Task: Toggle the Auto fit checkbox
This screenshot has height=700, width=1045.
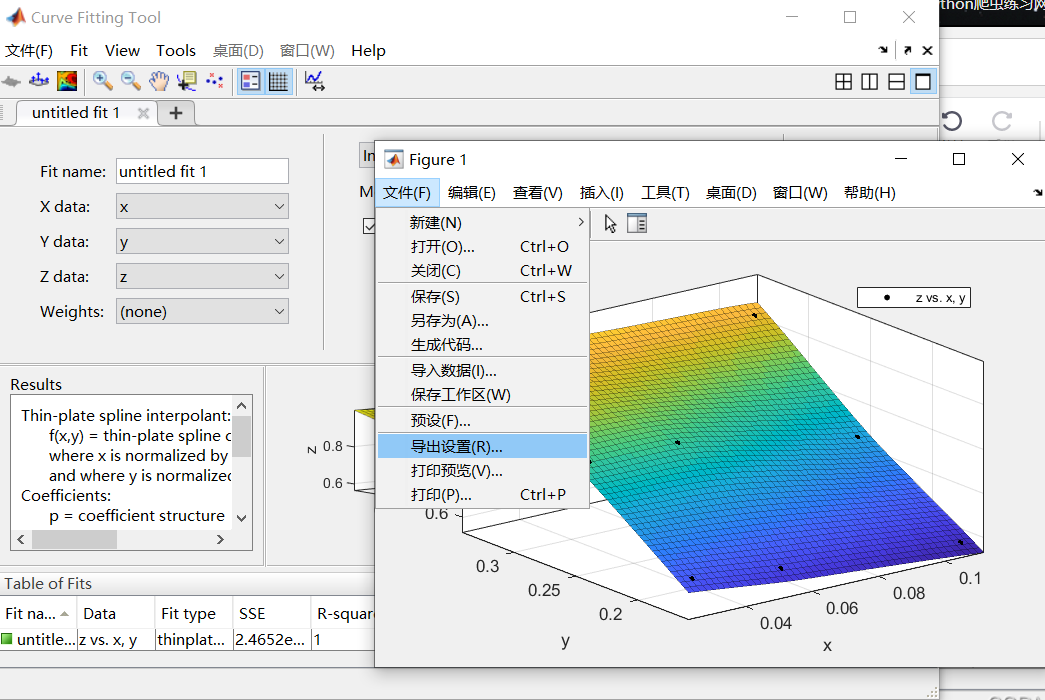Action: point(370,225)
